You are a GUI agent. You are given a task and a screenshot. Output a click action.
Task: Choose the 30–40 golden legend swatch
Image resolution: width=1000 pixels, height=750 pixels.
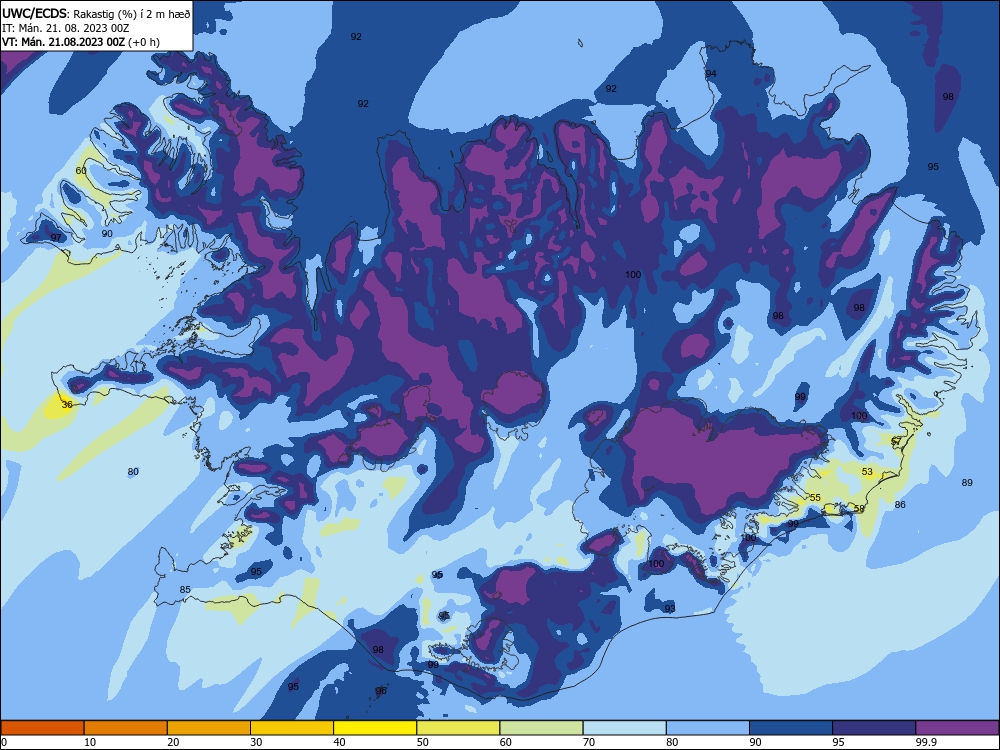(x=291, y=728)
